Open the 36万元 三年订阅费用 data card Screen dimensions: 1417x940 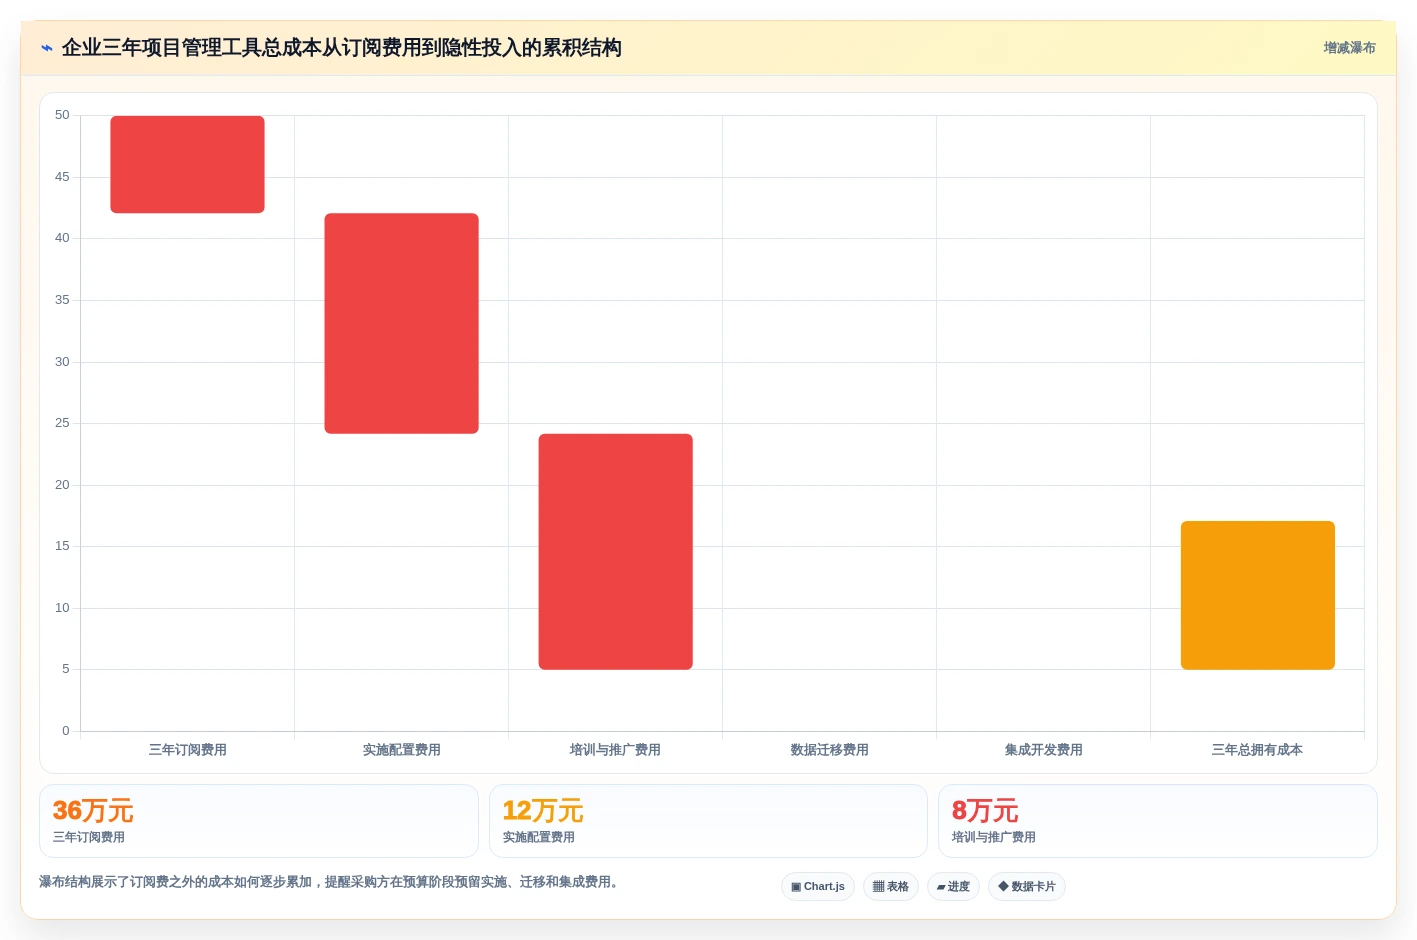(x=259, y=821)
